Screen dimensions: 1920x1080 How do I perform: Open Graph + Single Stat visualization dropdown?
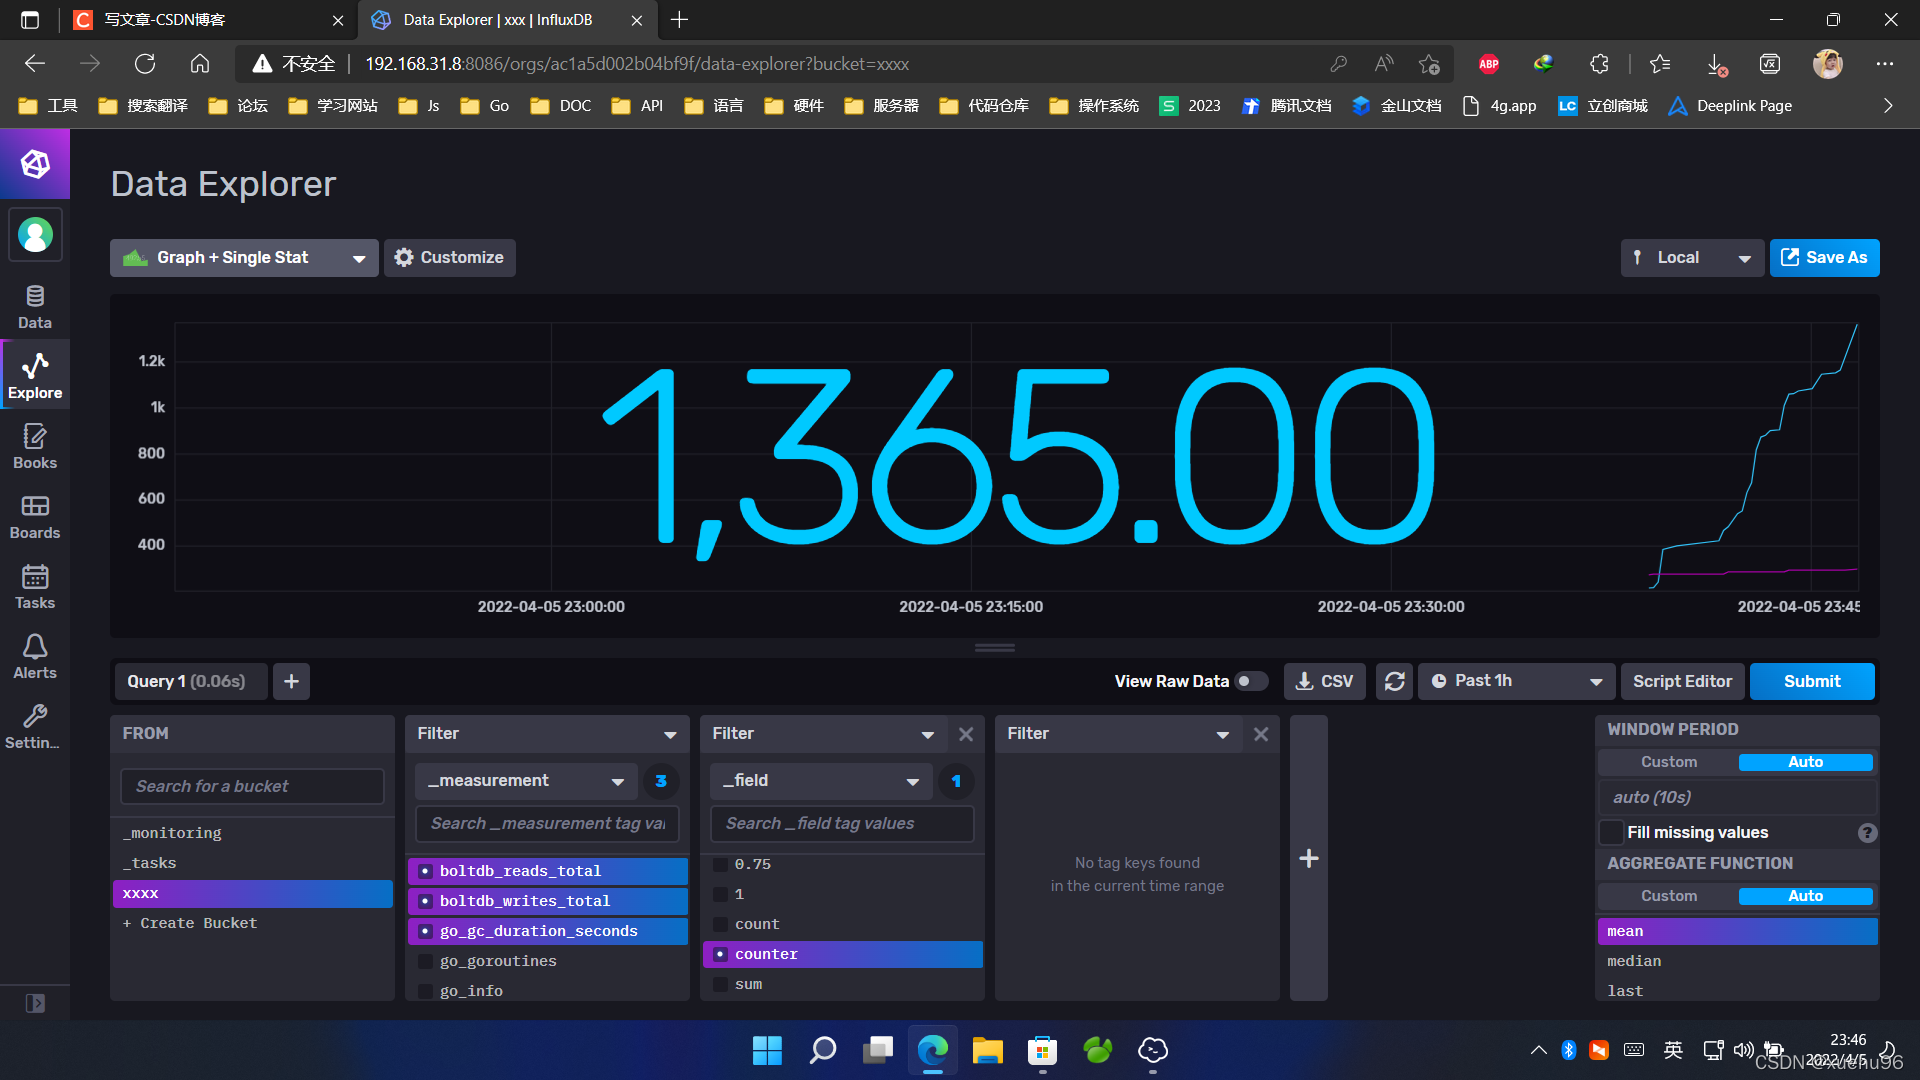coord(244,258)
